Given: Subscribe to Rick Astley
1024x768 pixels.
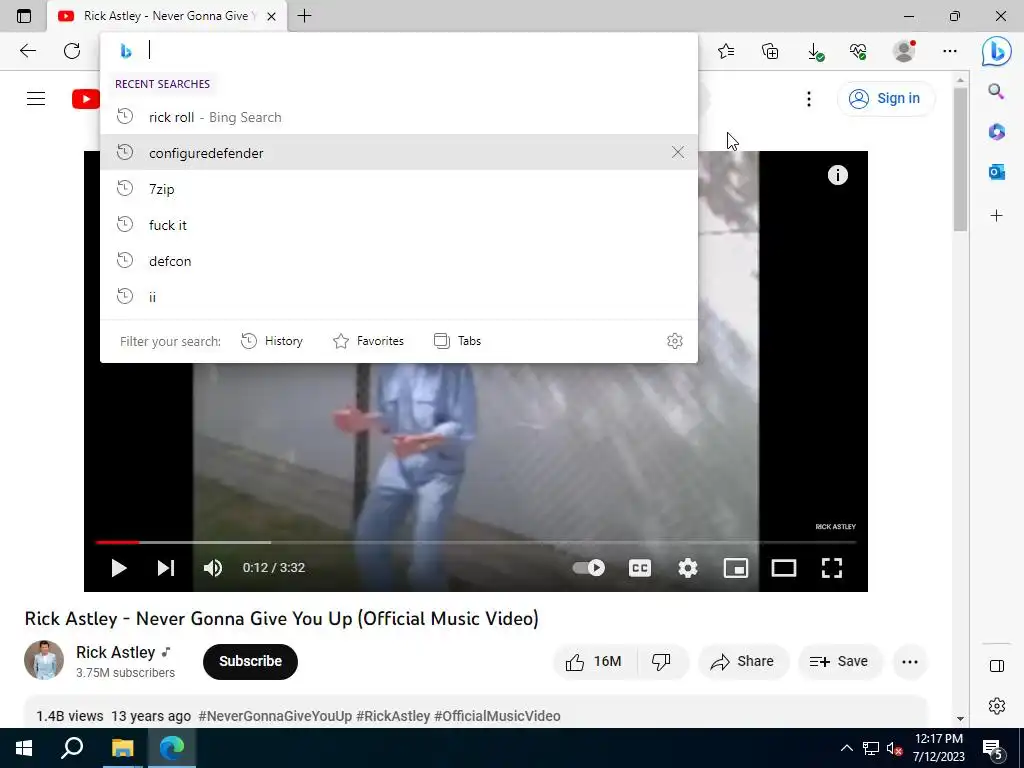Looking at the screenshot, I should tap(250, 662).
